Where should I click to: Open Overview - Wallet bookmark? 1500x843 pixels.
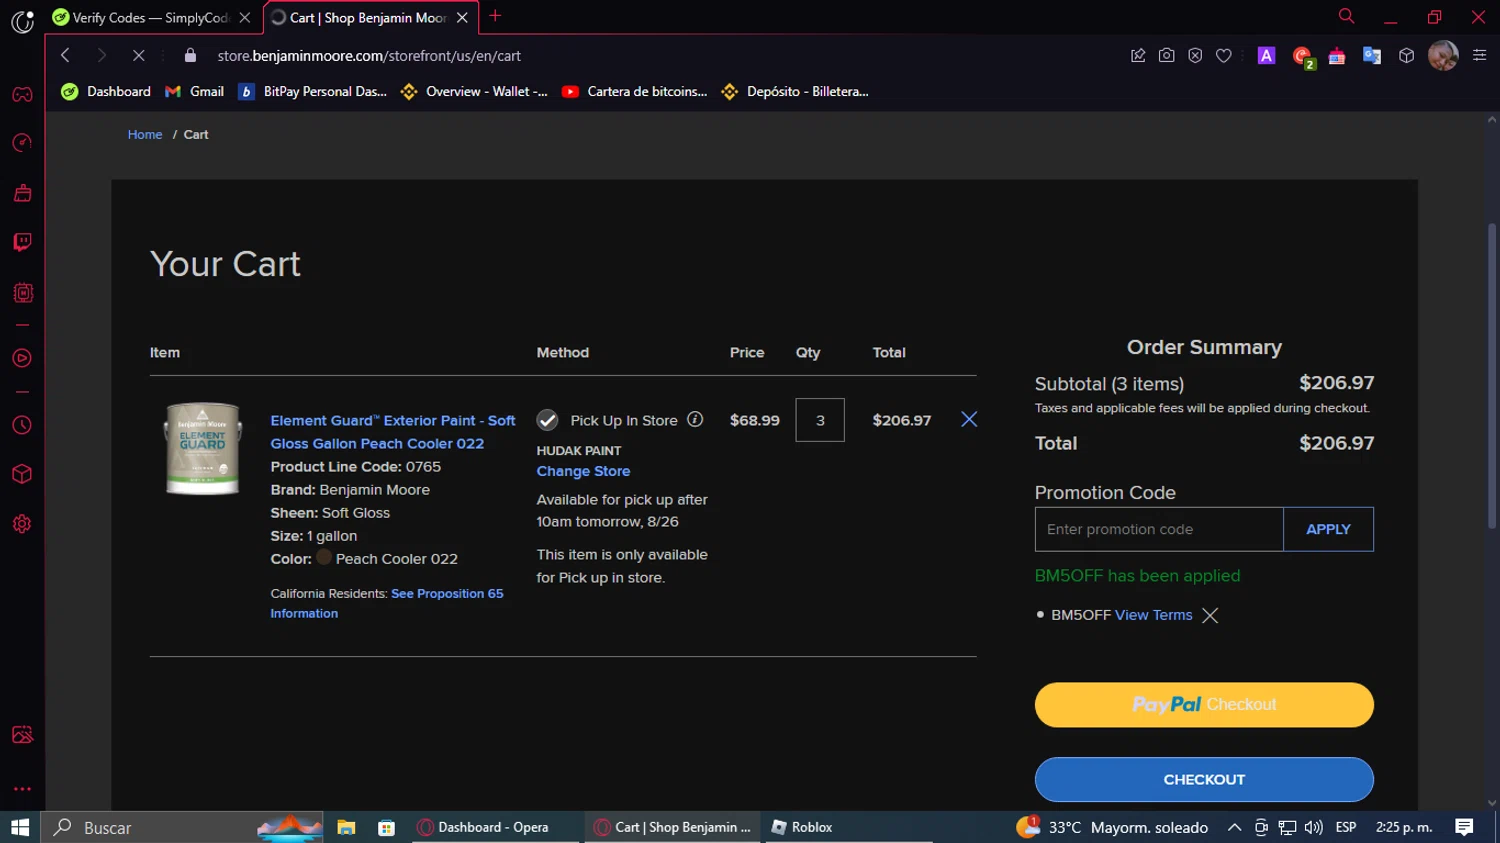click(x=473, y=91)
